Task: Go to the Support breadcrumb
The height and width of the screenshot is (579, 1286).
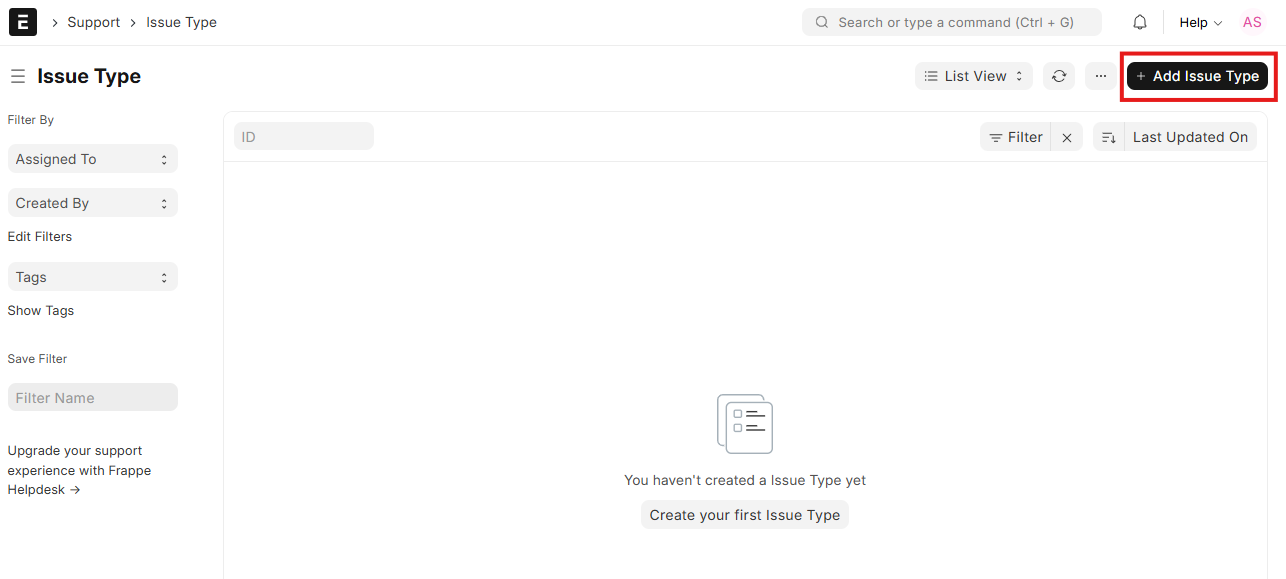Action: click(94, 22)
